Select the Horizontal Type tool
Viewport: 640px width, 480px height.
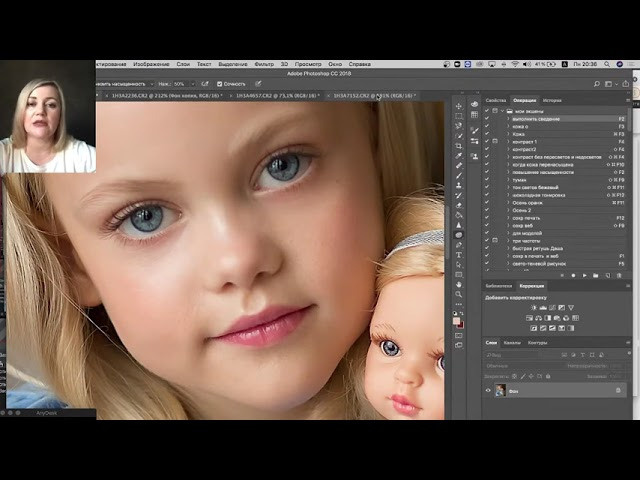[459, 255]
